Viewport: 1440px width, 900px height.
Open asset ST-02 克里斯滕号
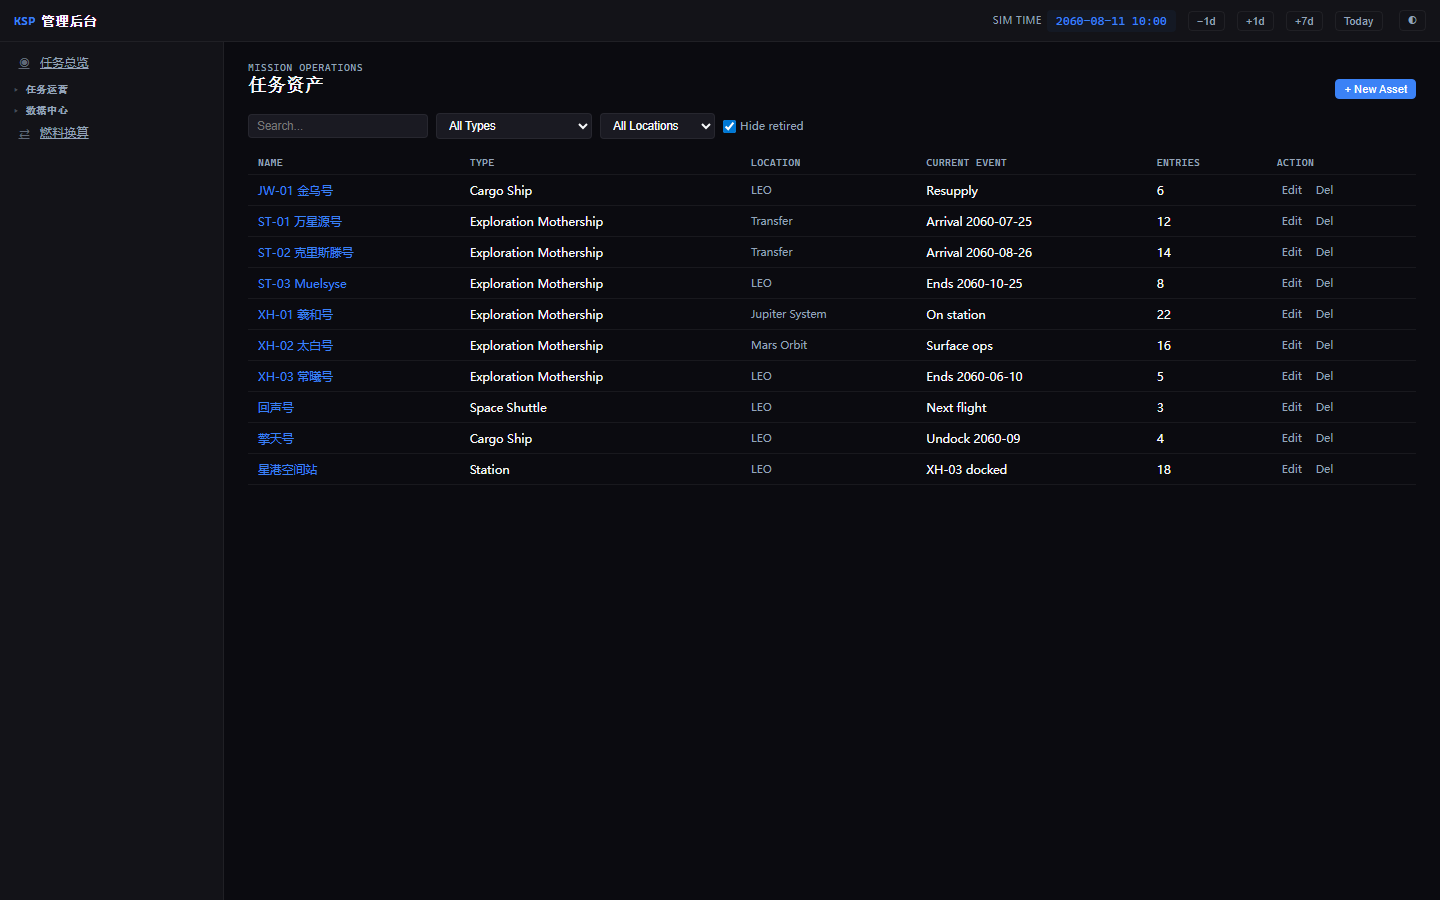pyautogui.click(x=305, y=253)
